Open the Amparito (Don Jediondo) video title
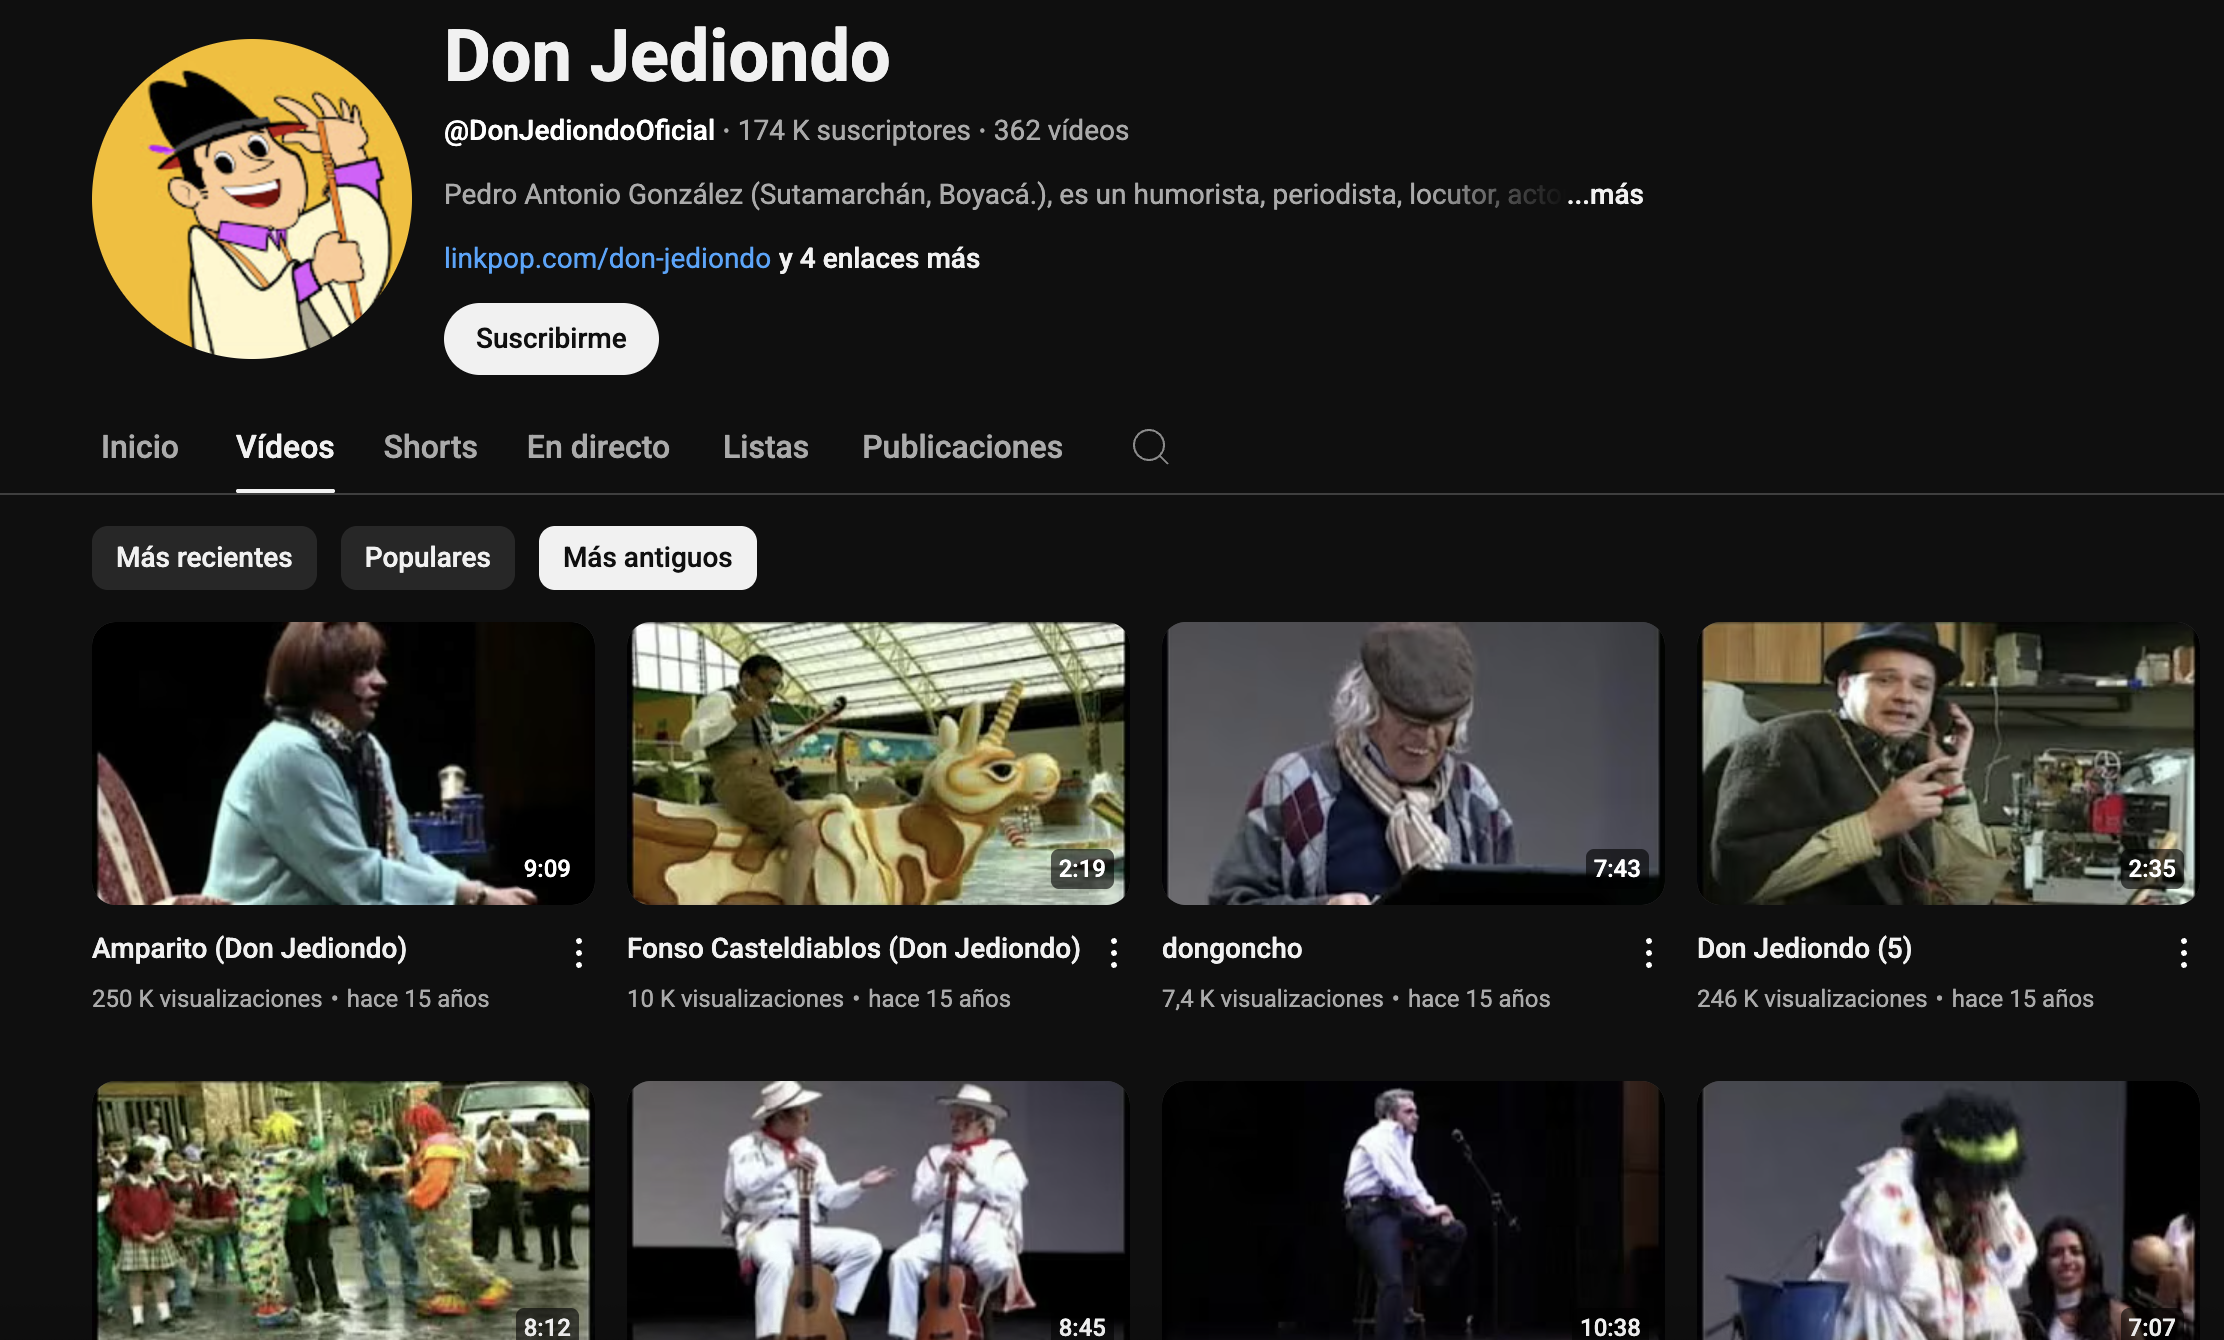This screenshot has height=1340, width=2224. 249,948
